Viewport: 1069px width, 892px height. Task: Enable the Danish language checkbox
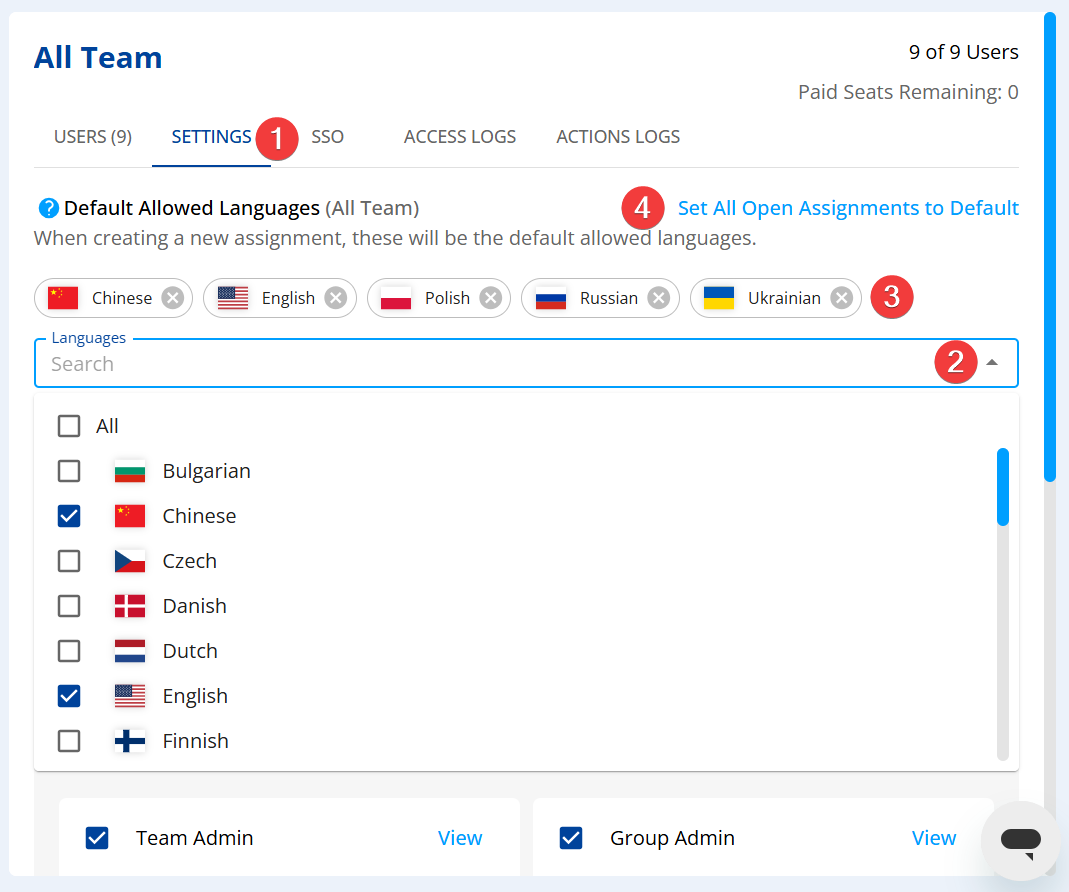(x=69, y=606)
